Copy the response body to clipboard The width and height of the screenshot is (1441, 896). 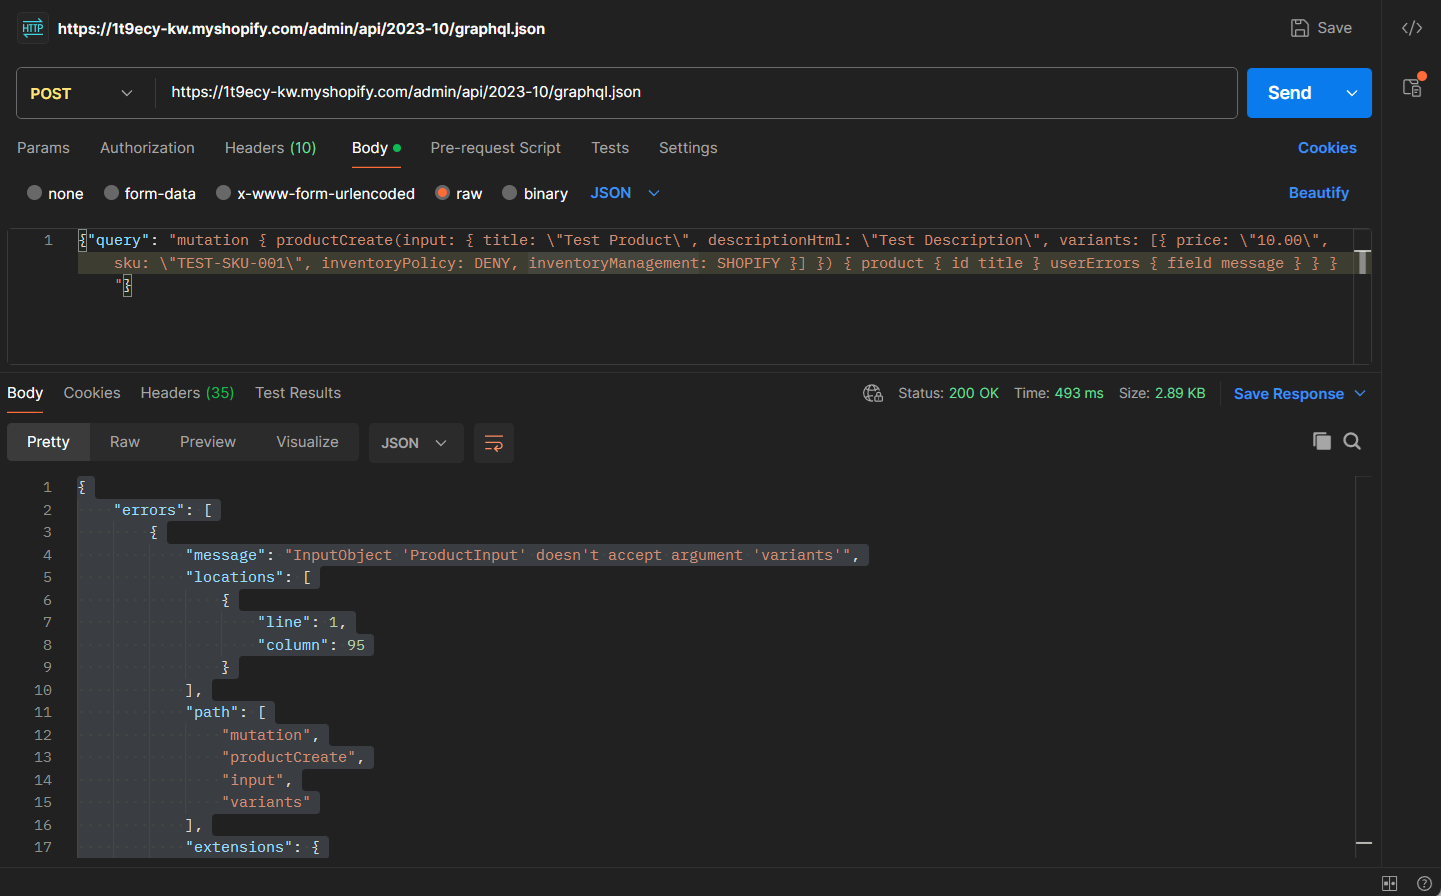pyautogui.click(x=1322, y=441)
